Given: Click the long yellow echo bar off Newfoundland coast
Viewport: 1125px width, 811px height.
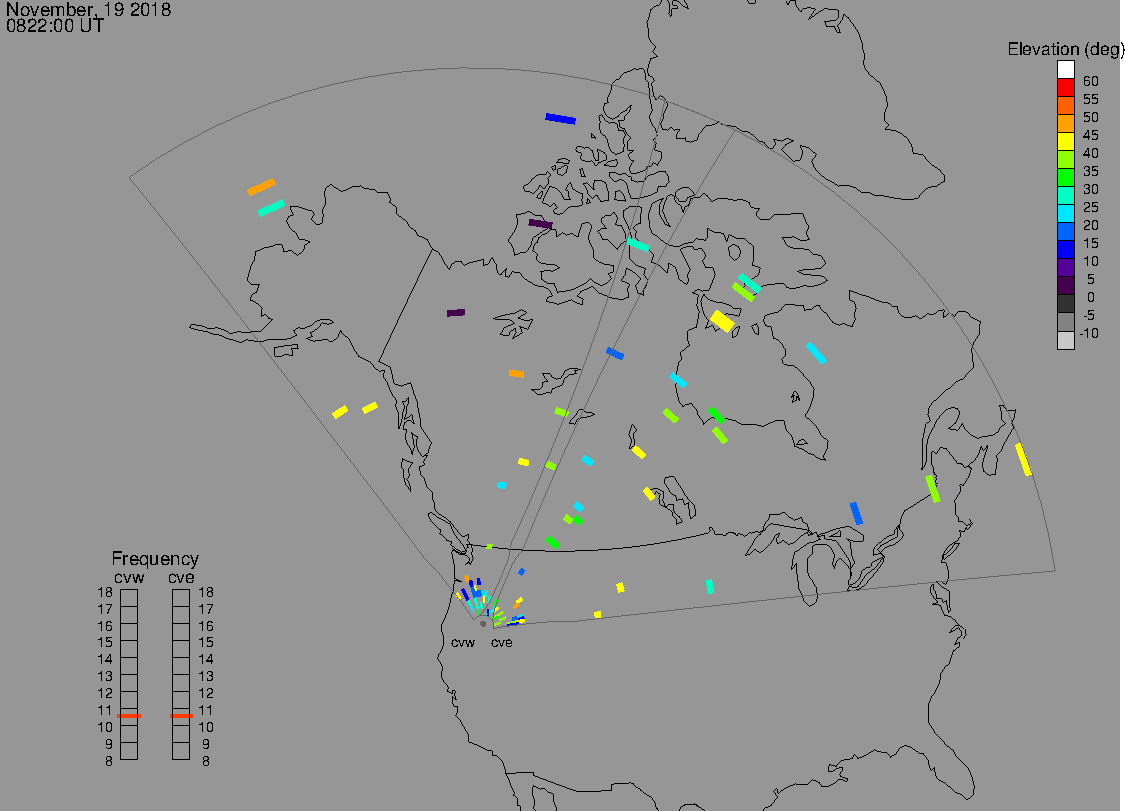Looking at the screenshot, I should click(x=1023, y=459).
